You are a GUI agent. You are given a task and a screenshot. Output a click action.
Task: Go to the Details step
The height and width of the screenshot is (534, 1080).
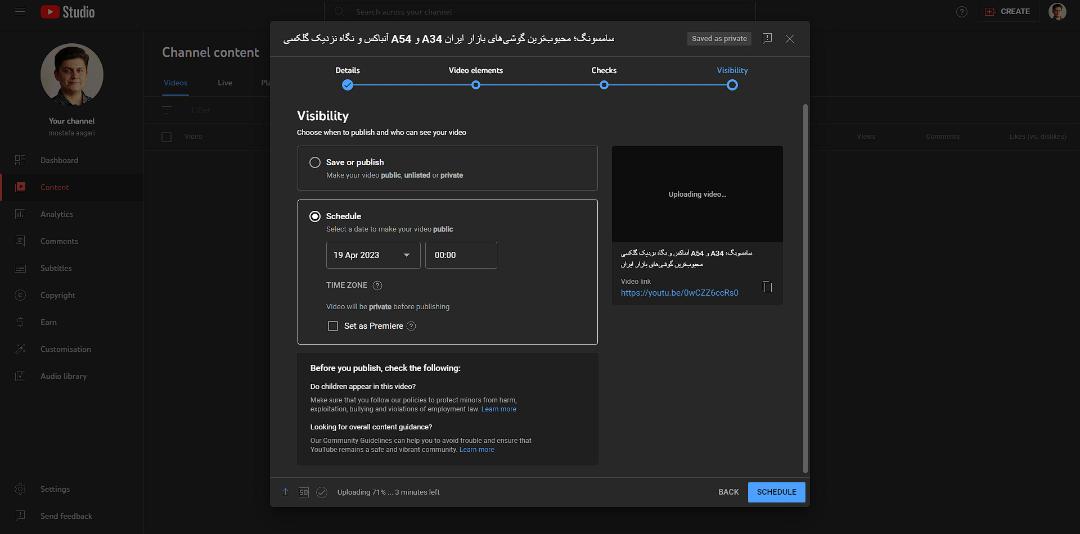347,78
